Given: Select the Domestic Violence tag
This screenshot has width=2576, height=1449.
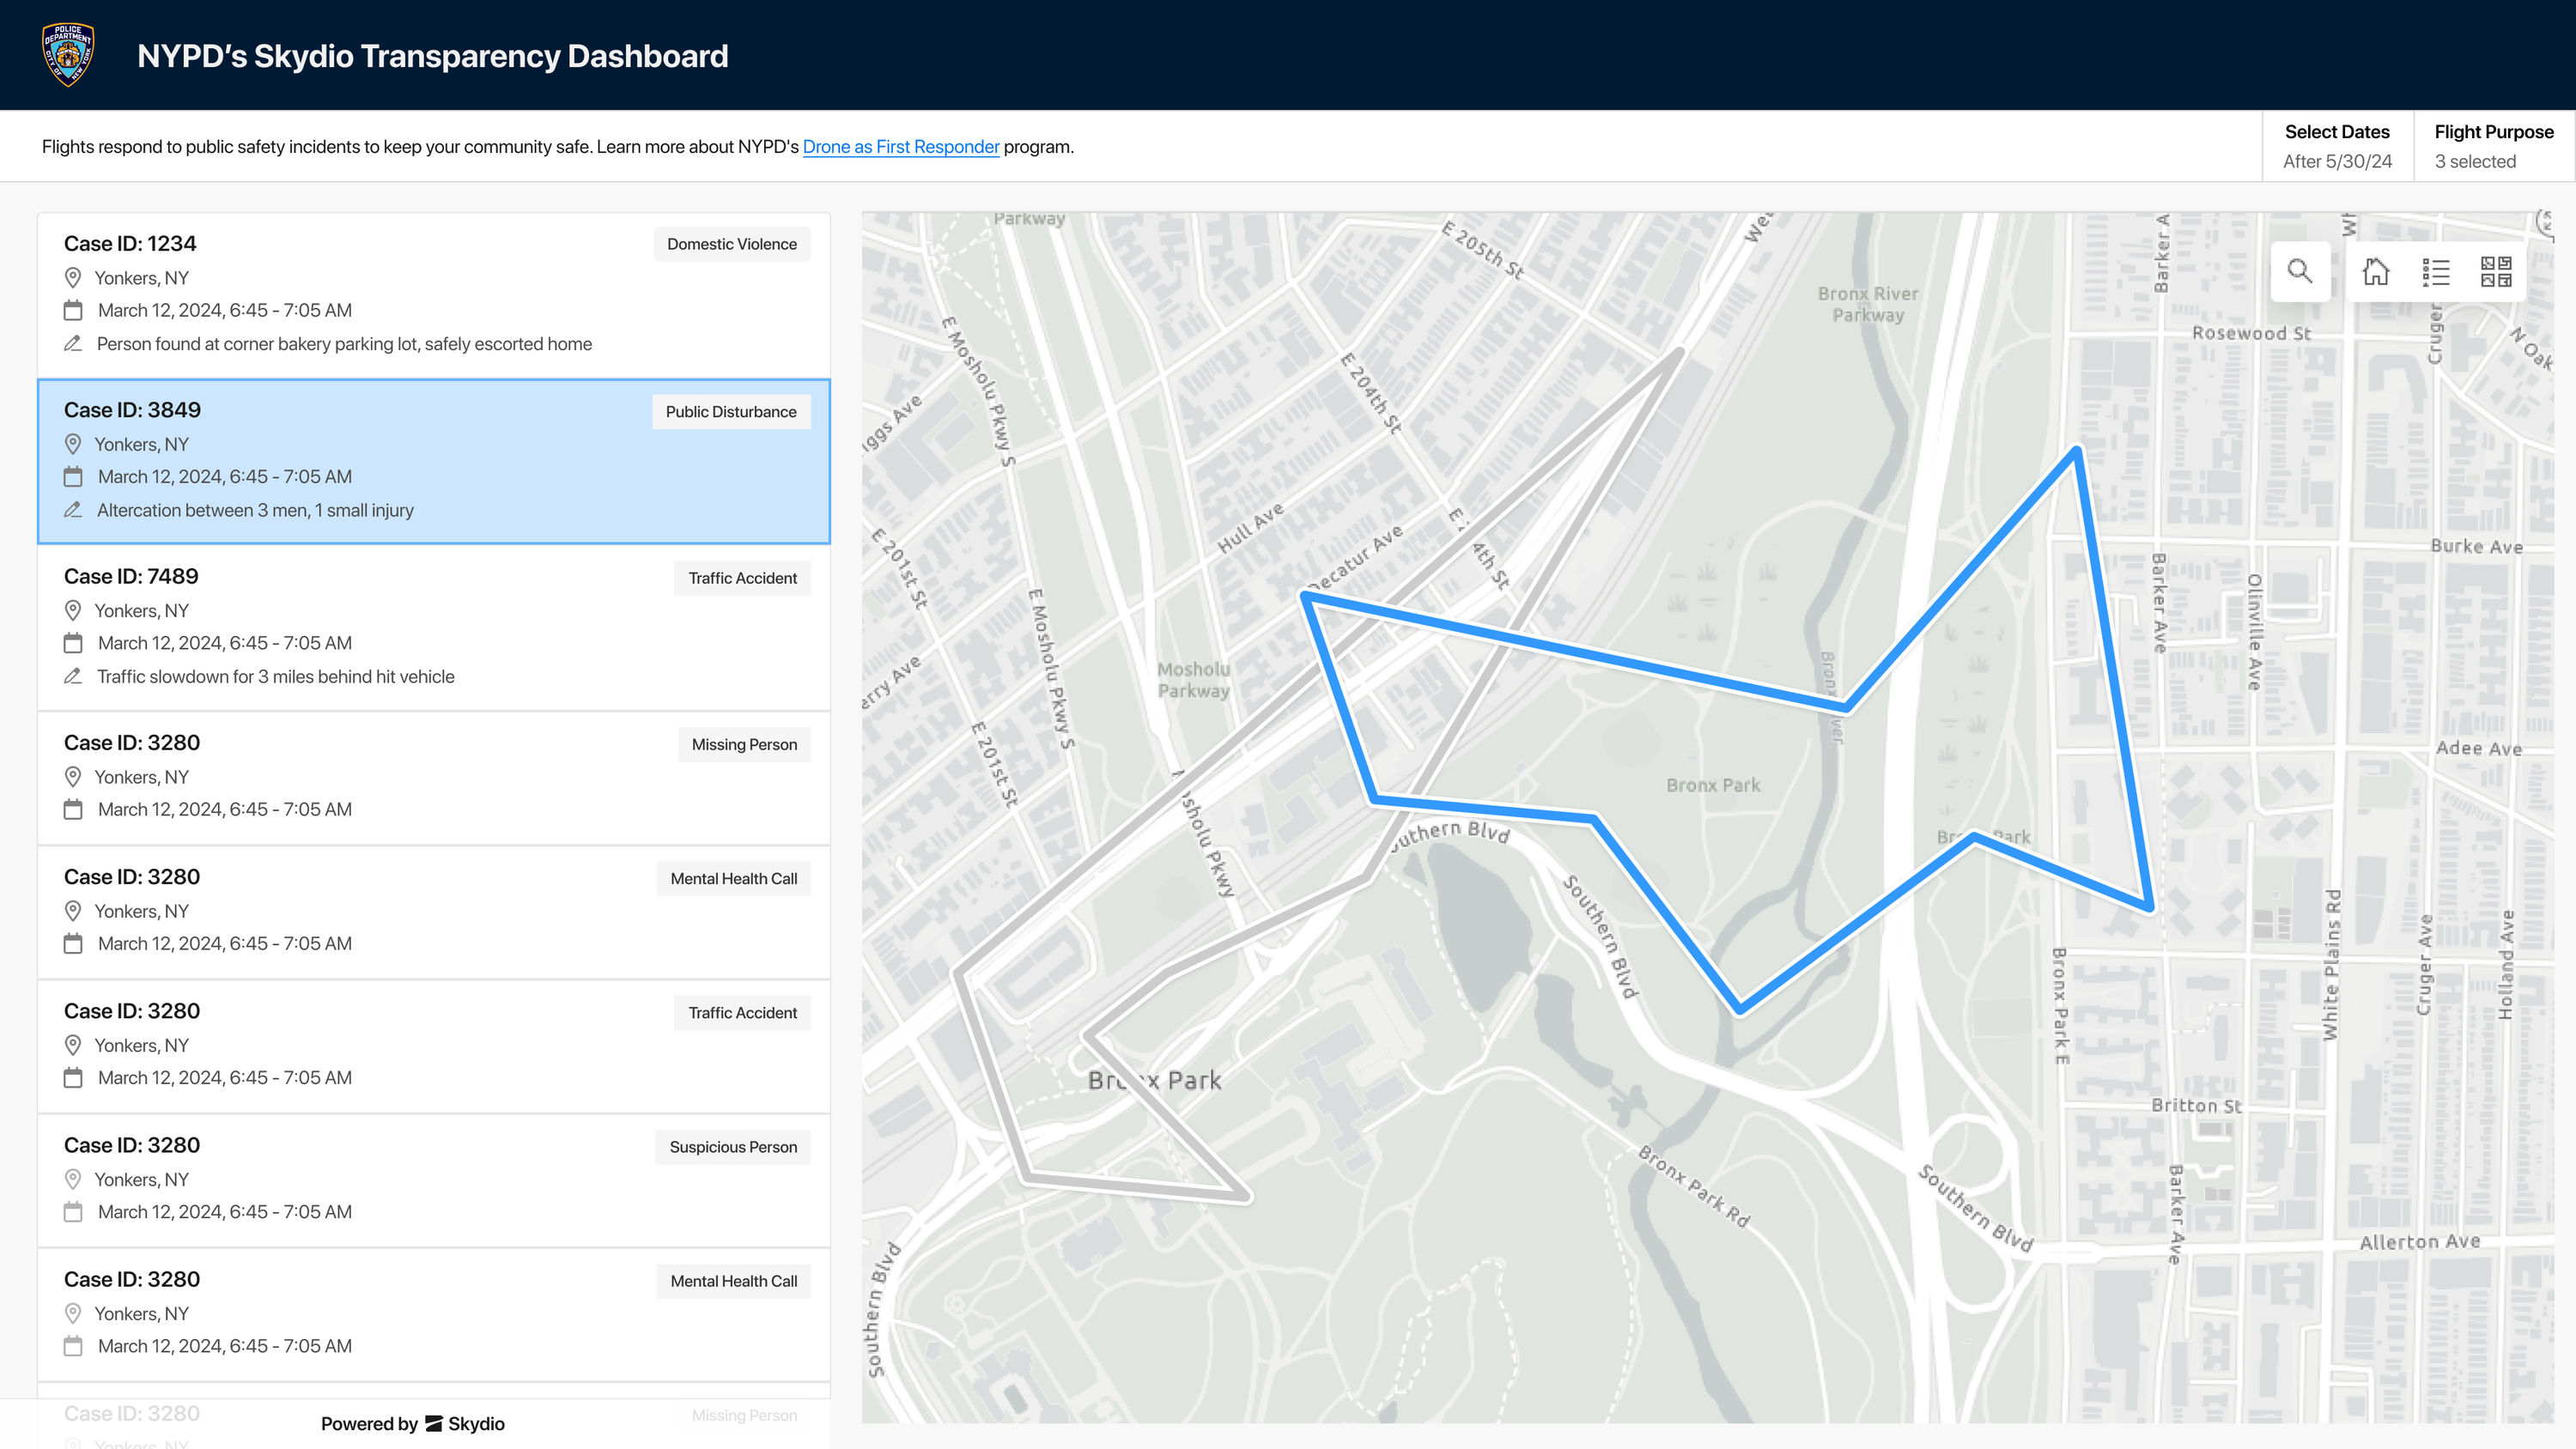Looking at the screenshot, I should [x=731, y=244].
